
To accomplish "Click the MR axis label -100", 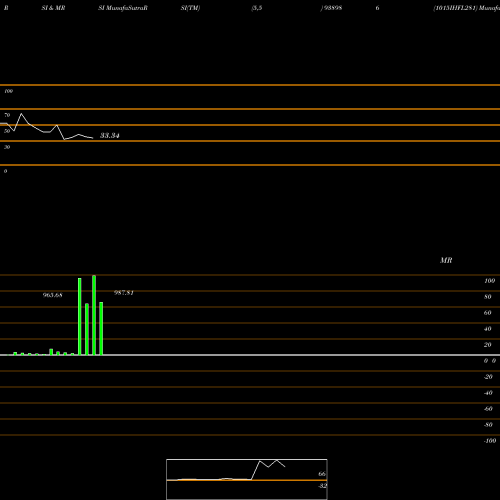I will [x=490, y=441].
